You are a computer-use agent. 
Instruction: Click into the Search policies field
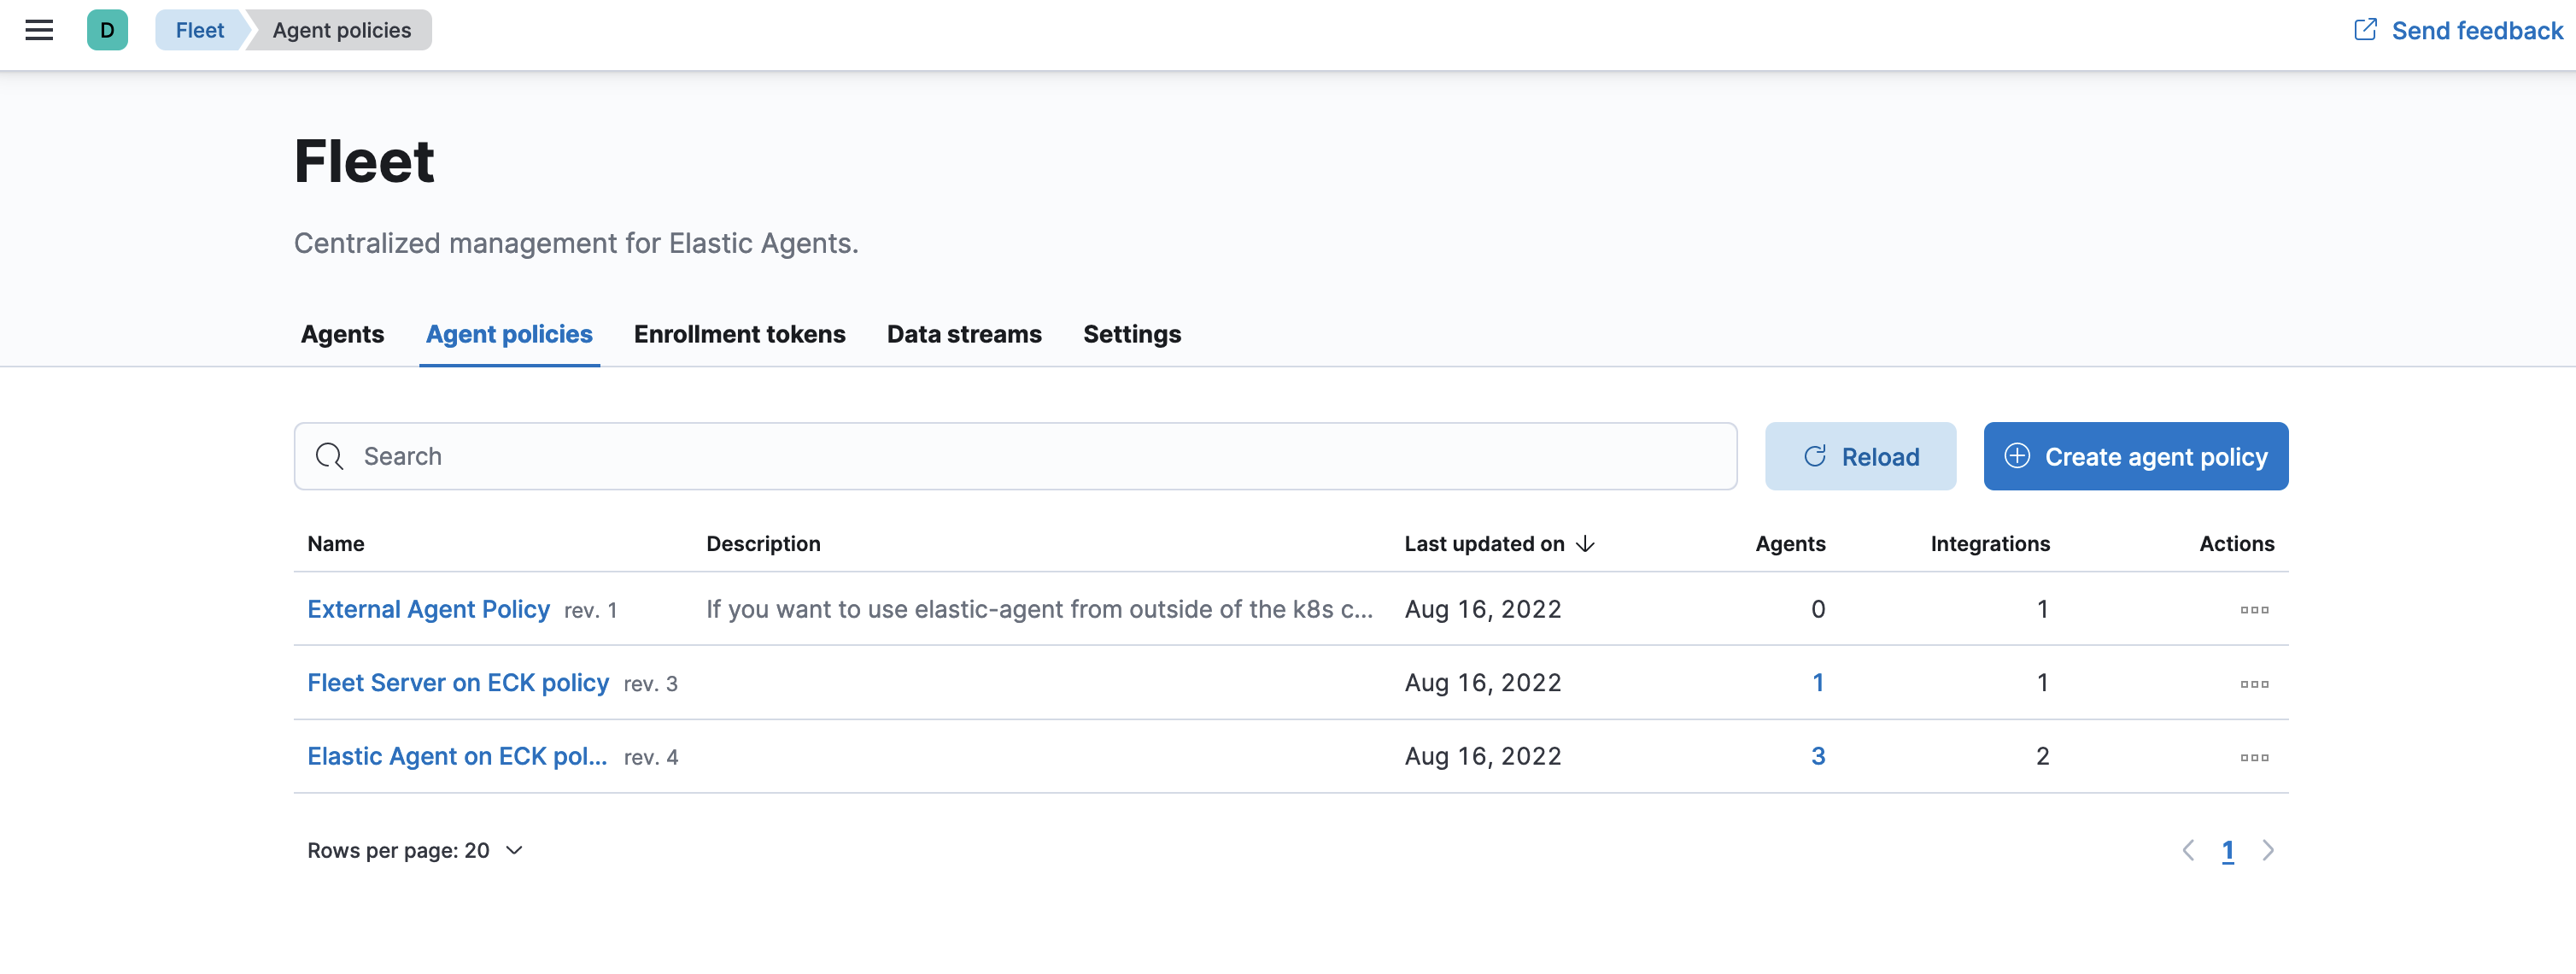(x=1015, y=456)
